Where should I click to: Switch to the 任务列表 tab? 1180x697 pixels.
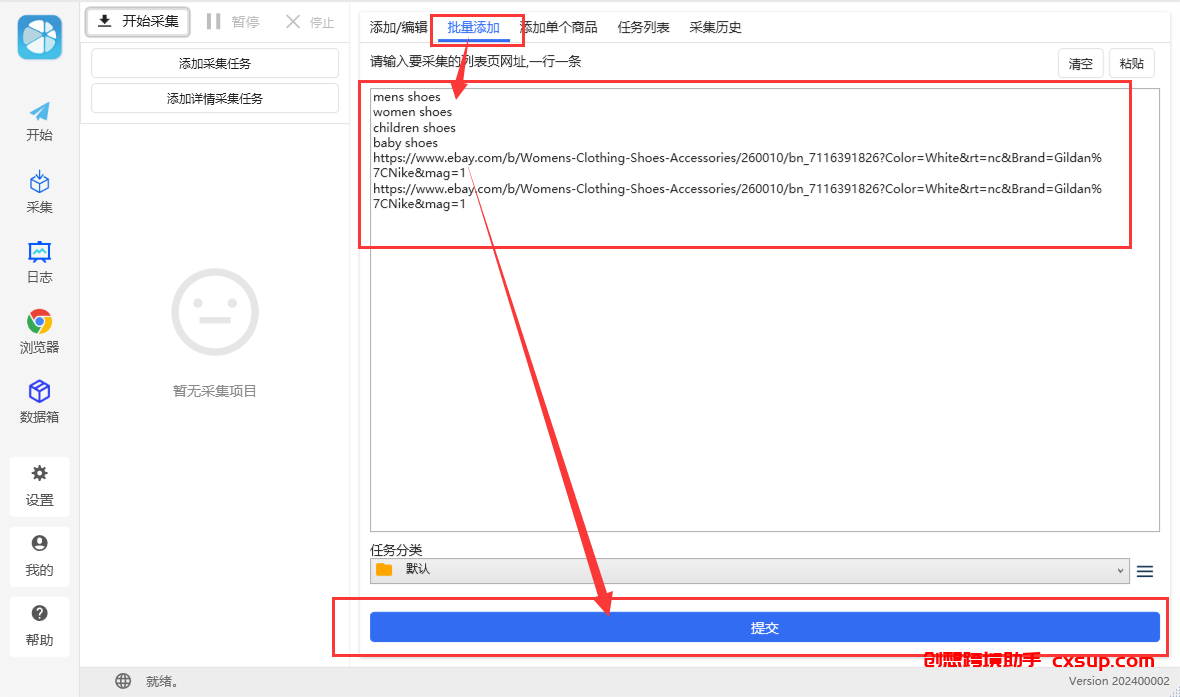[643, 28]
